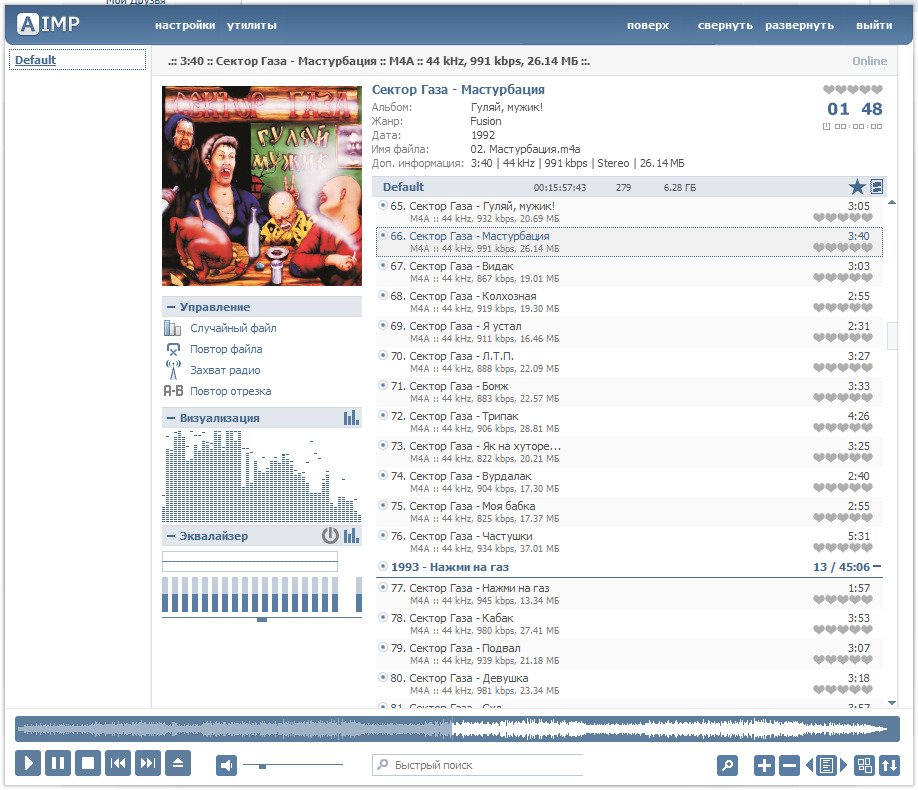Toggle Случайный файл shuffle mode

(x=233, y=328)
